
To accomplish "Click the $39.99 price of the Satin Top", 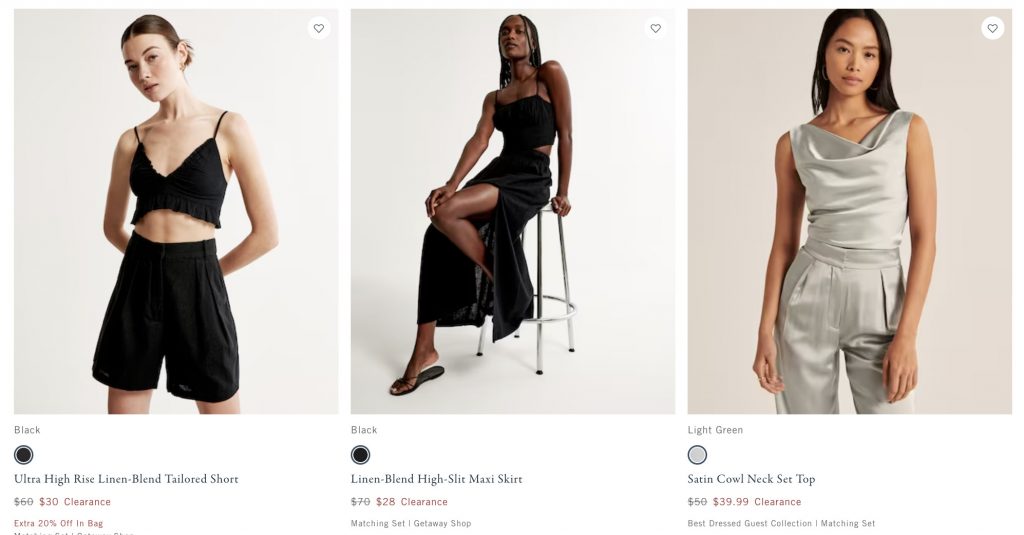I will [731, 502].
